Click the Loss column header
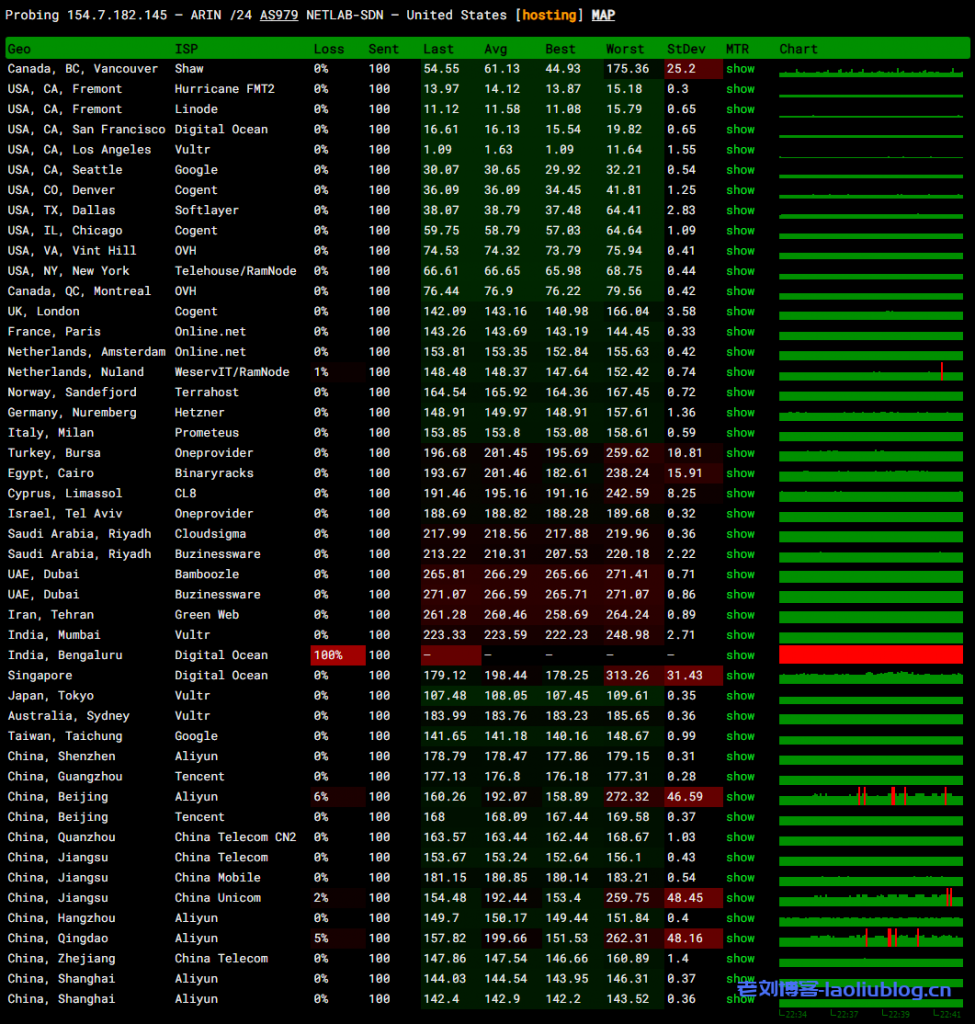 pos(328,49)
